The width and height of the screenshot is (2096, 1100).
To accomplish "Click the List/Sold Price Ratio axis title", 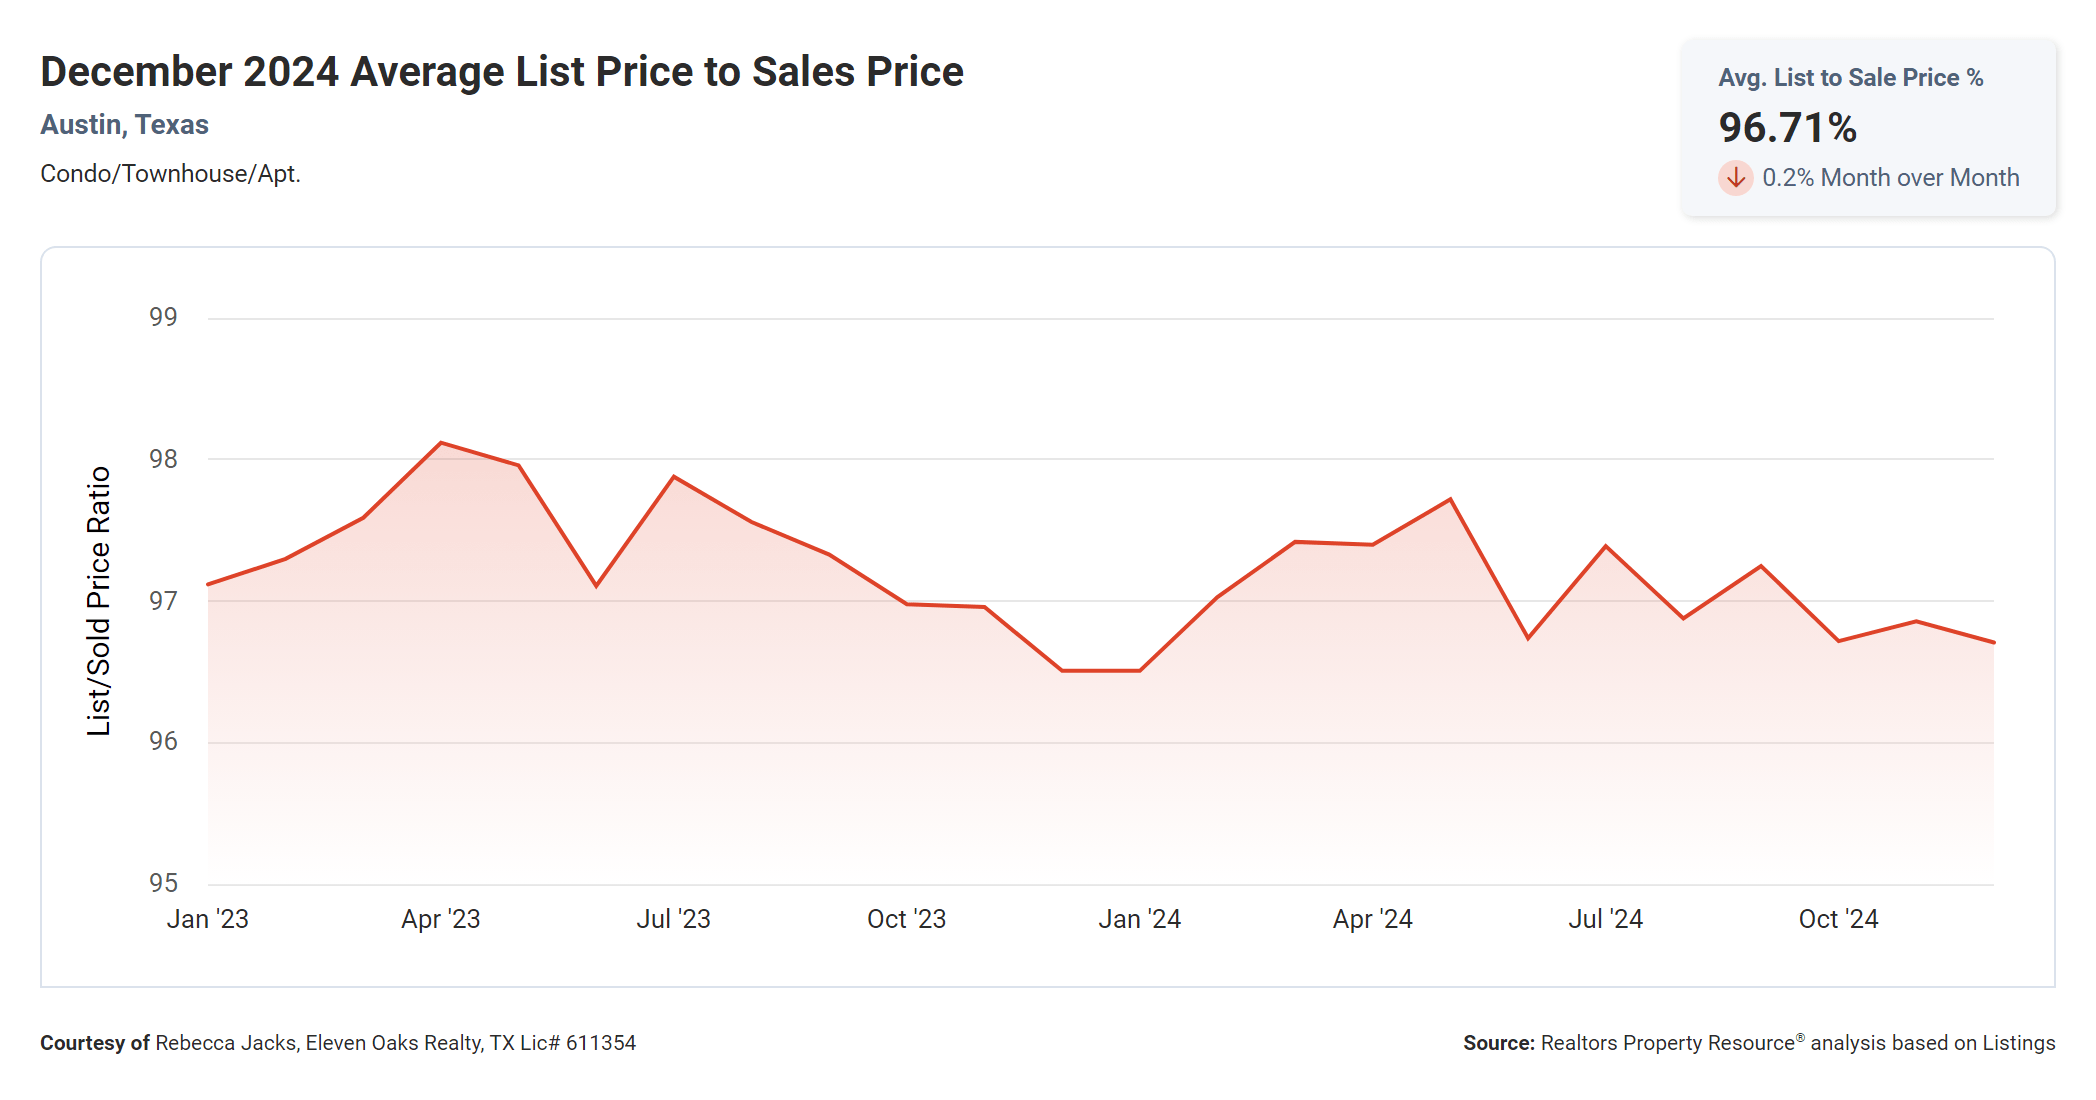I will (x=98, y=601).
